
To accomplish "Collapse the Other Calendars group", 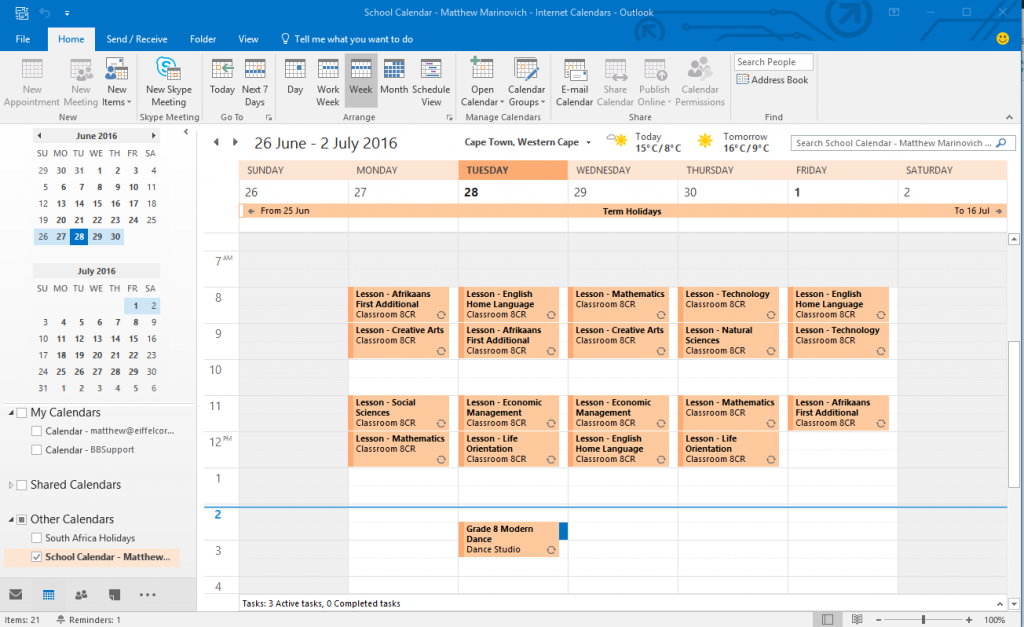I will pyautogui.click(x=11, y=519).
